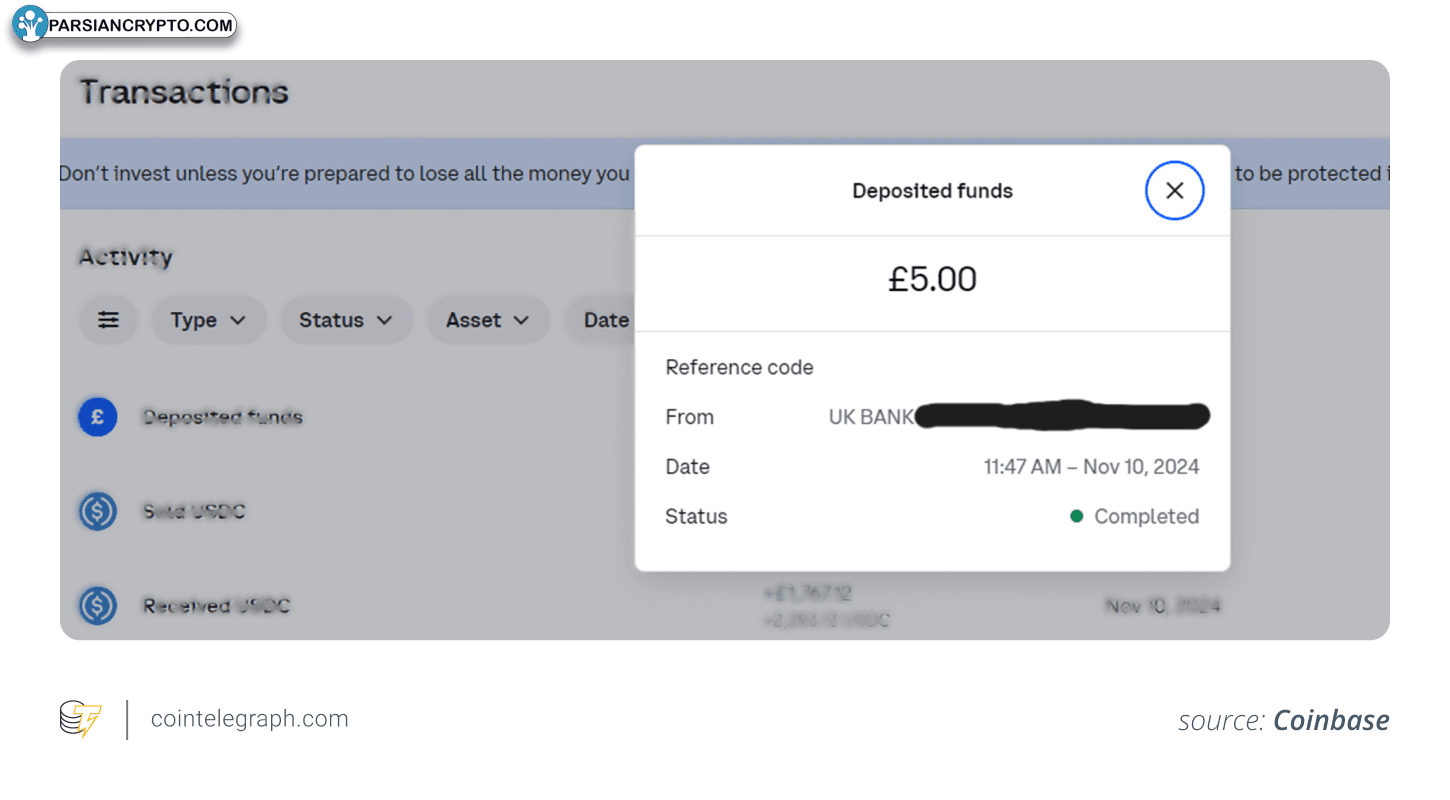1450x800 pixels.
Task: Click the green Completed status dot
Action: (x=1077, y=516)
